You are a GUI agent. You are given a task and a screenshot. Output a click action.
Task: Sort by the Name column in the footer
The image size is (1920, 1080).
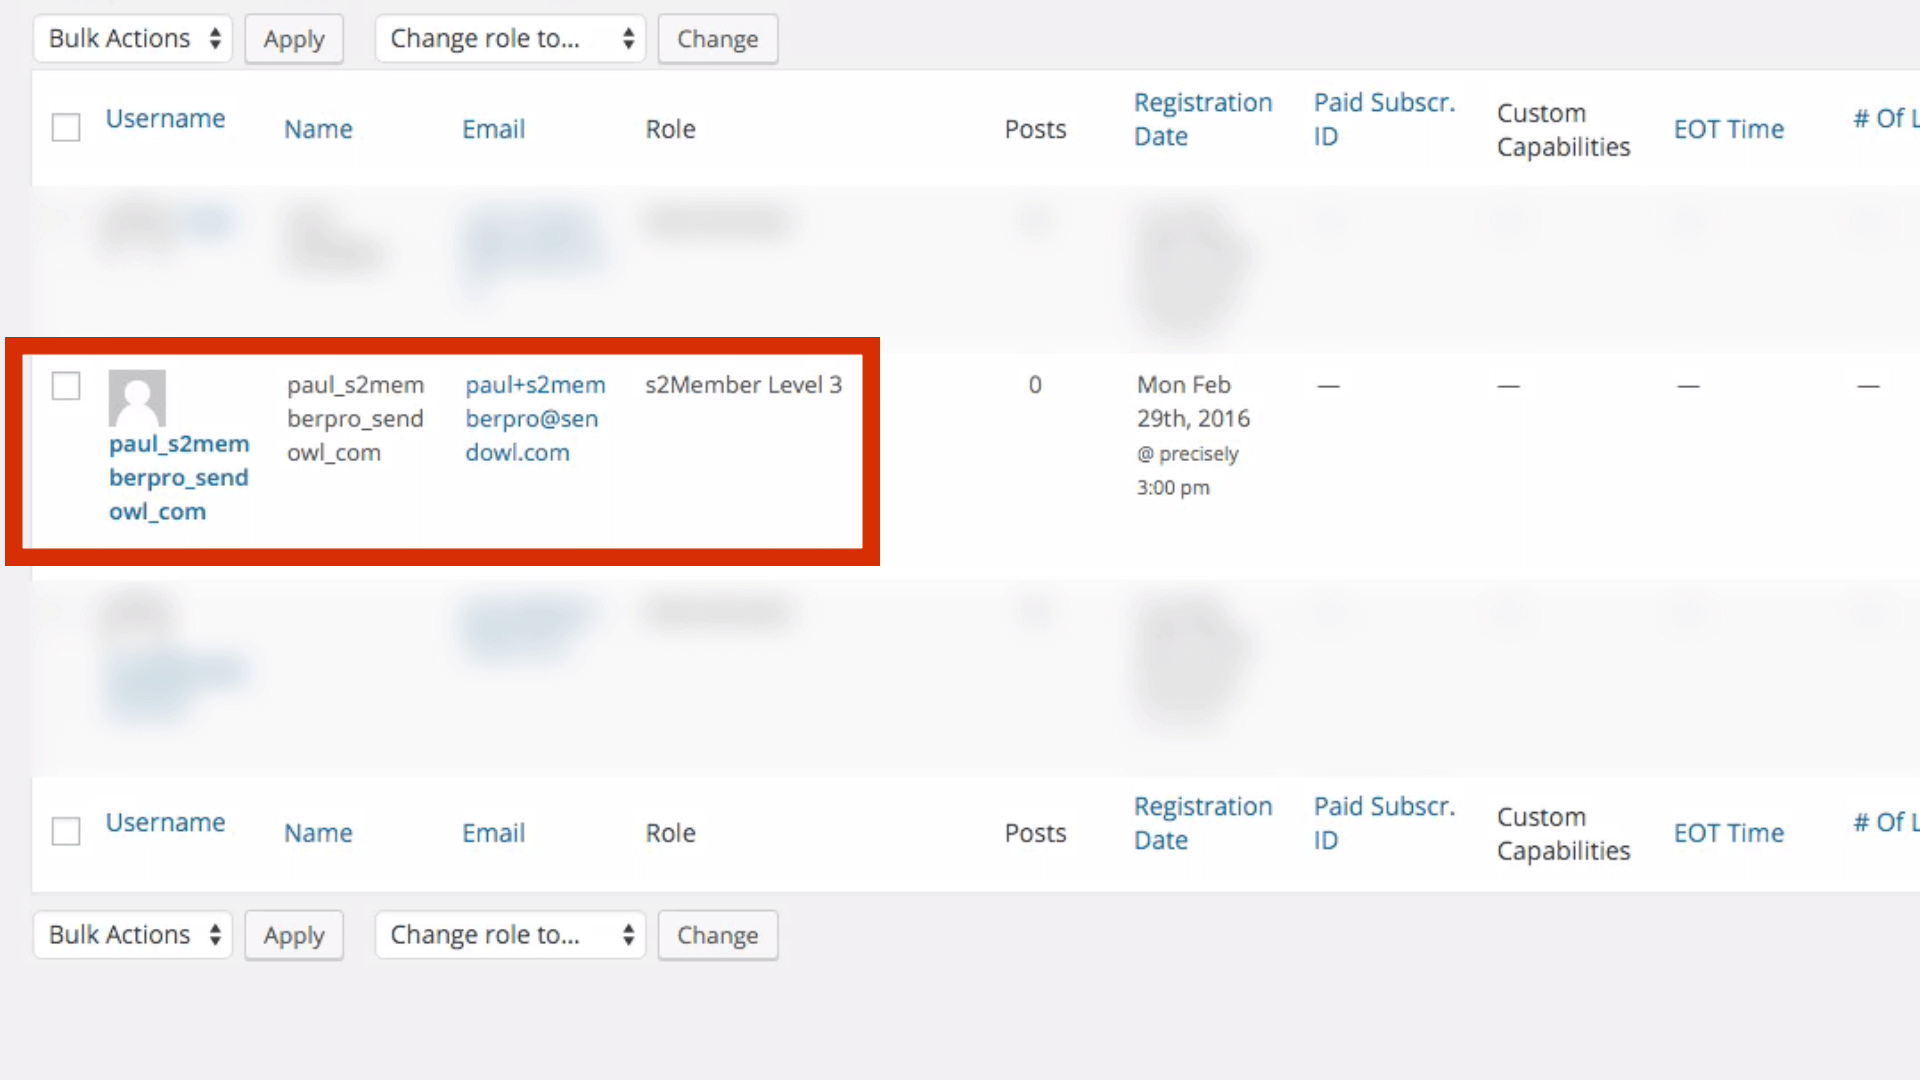[x=318, y=833]
